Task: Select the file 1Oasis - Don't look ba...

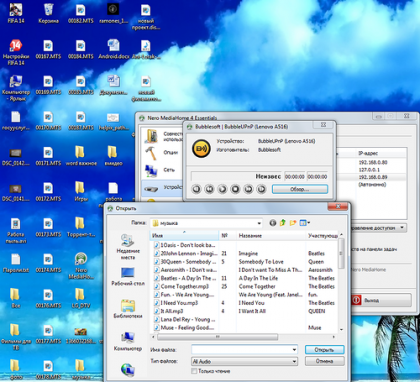Action: [x=185, y=245]
